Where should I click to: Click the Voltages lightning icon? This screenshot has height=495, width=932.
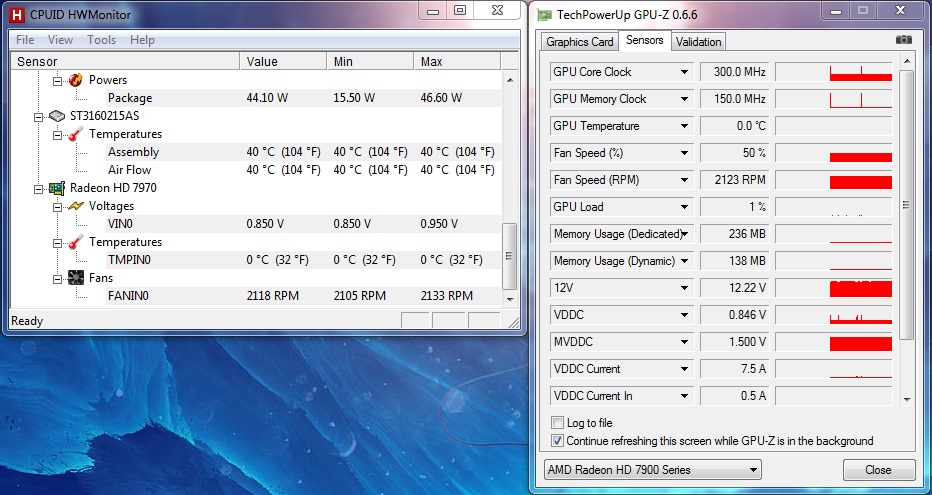point(75,206)
